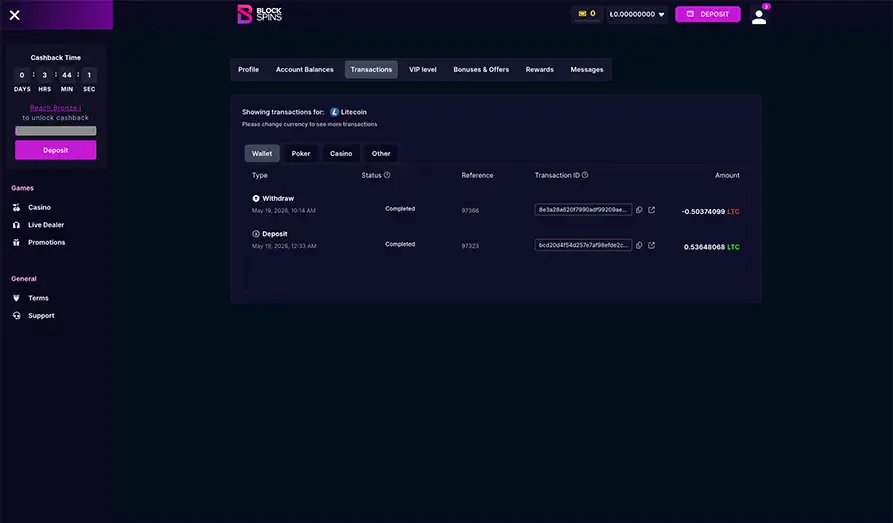Click the Deposit row icon
The height and width of the screenshot is (523, 893).
(256, 234)
